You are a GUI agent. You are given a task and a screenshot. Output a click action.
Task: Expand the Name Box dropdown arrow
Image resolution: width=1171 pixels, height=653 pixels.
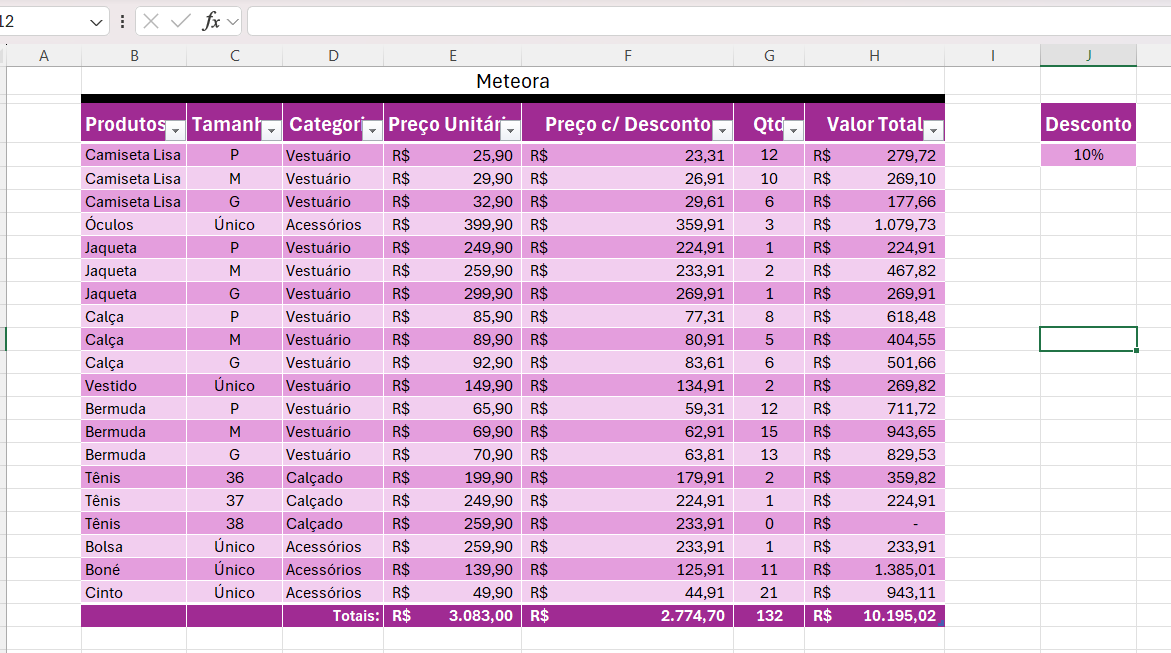(97, 21)
